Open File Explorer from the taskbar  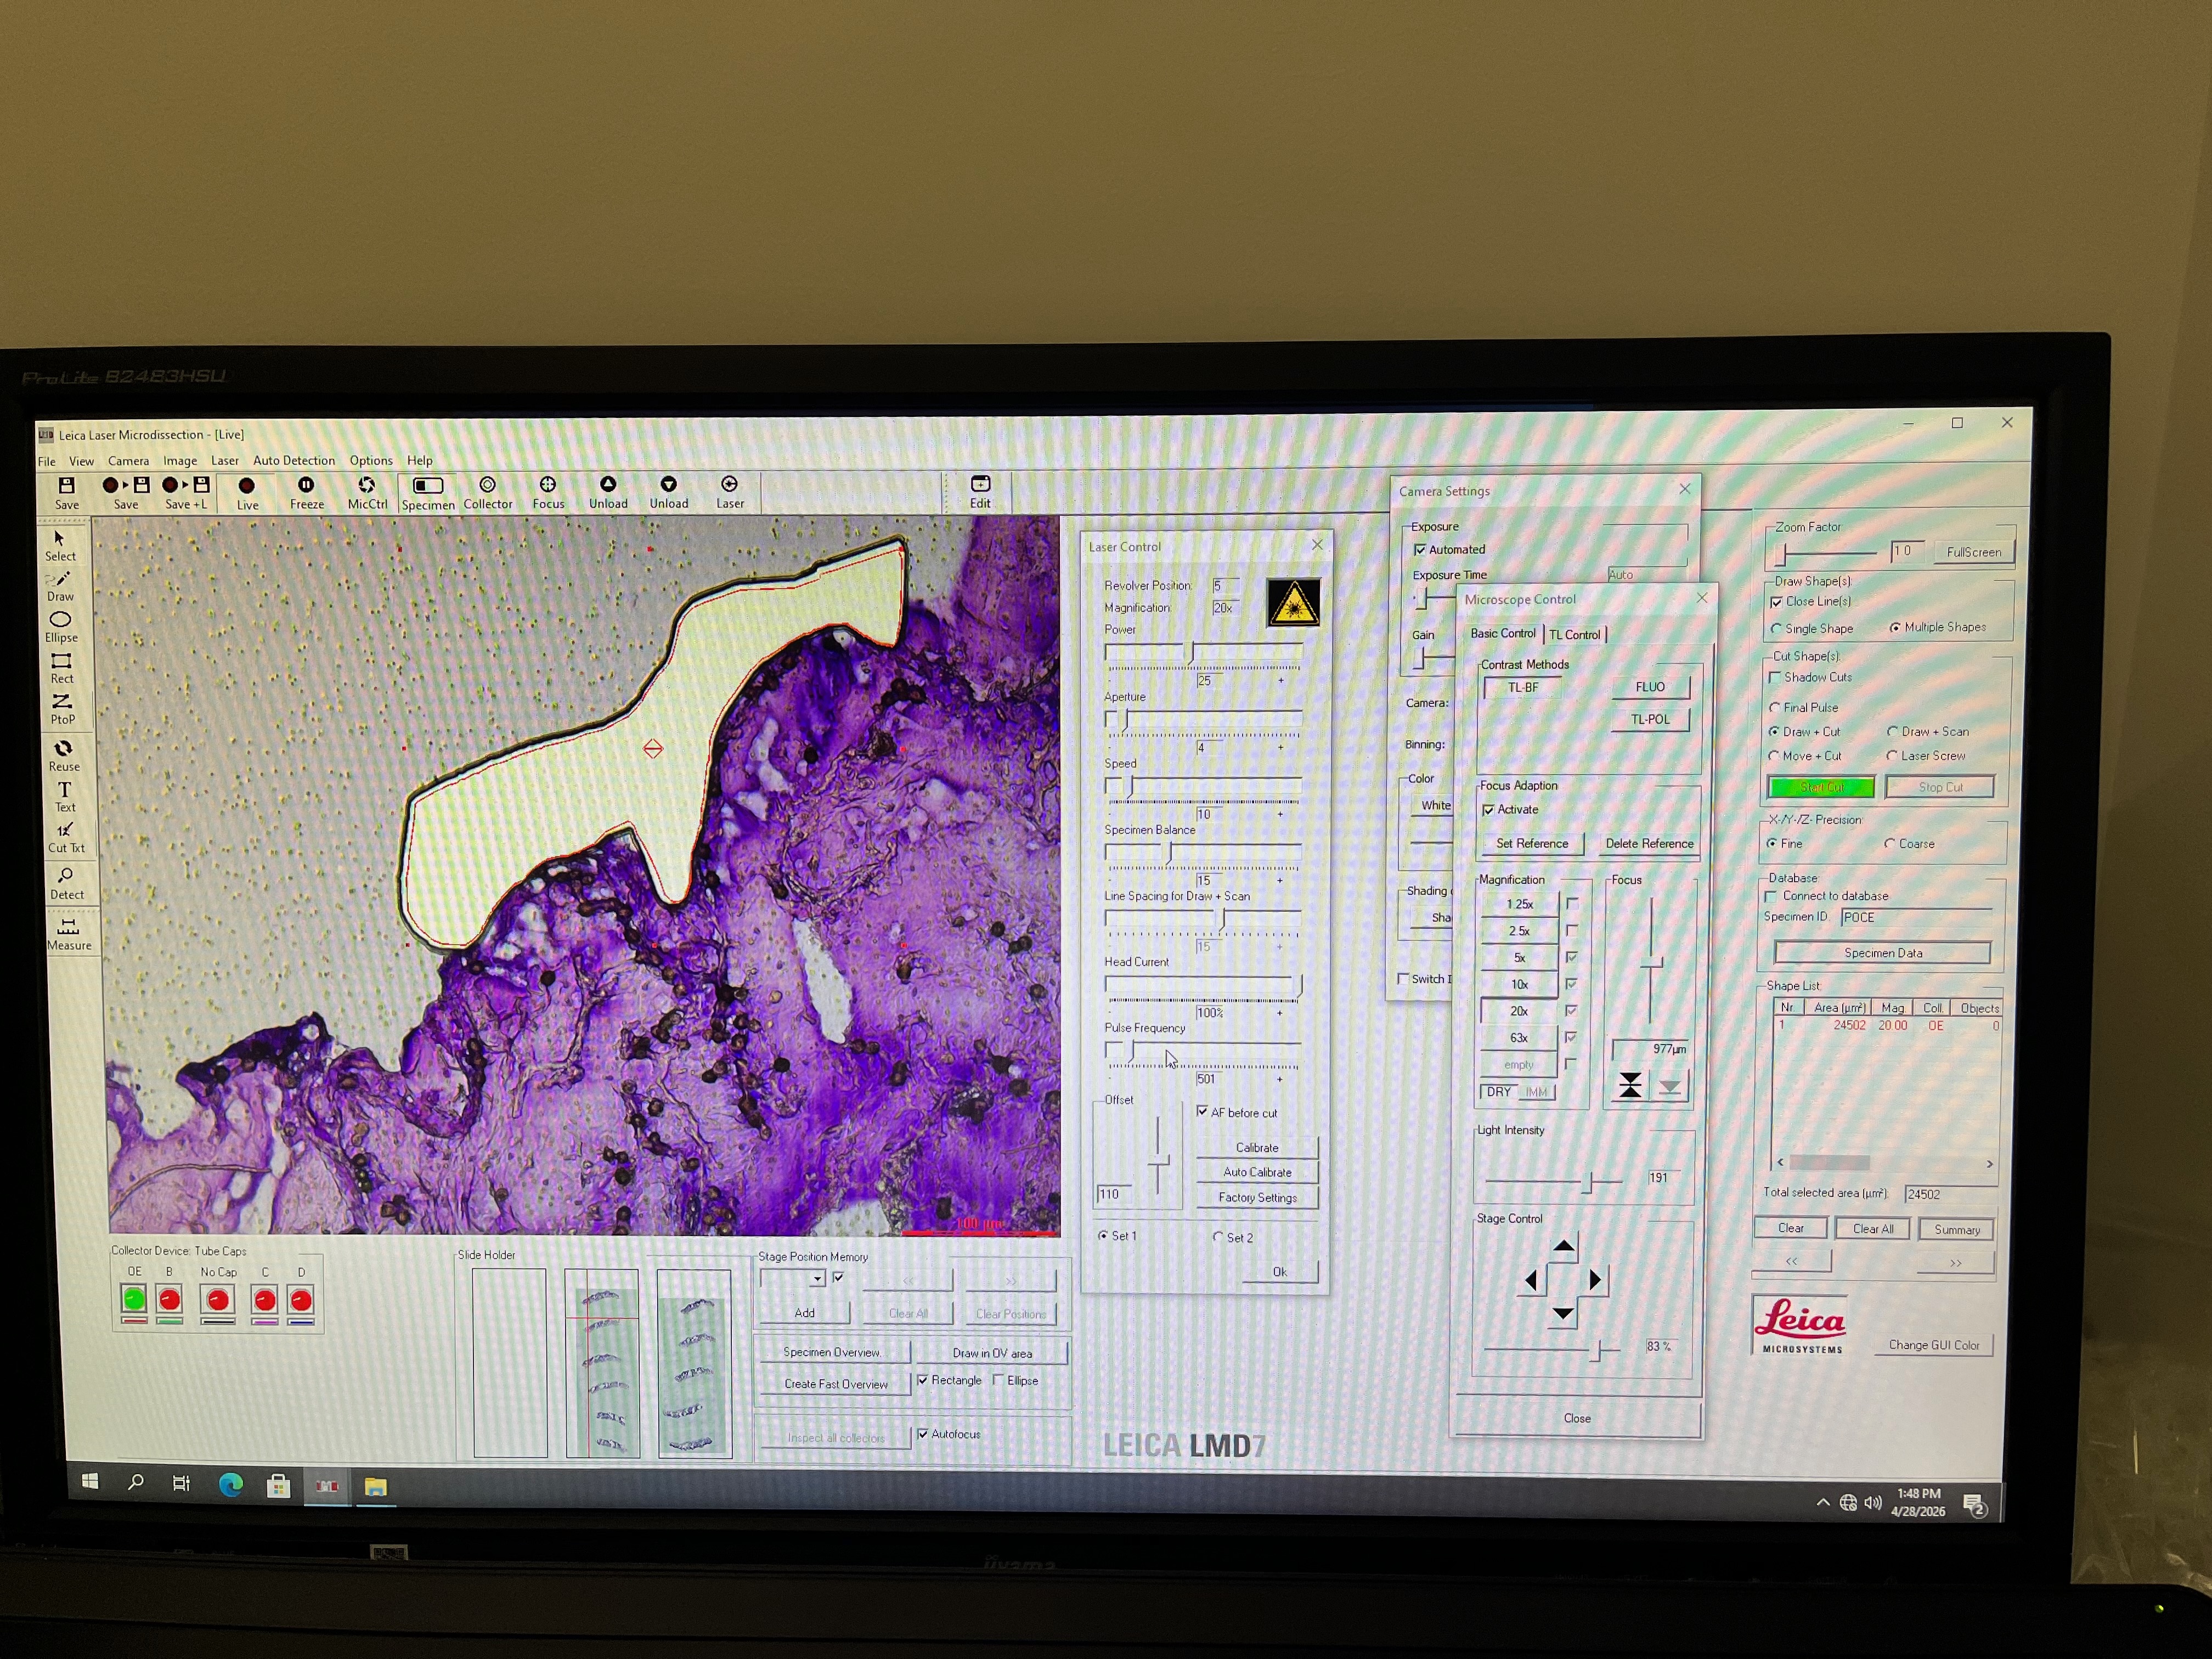point(375,1487)
